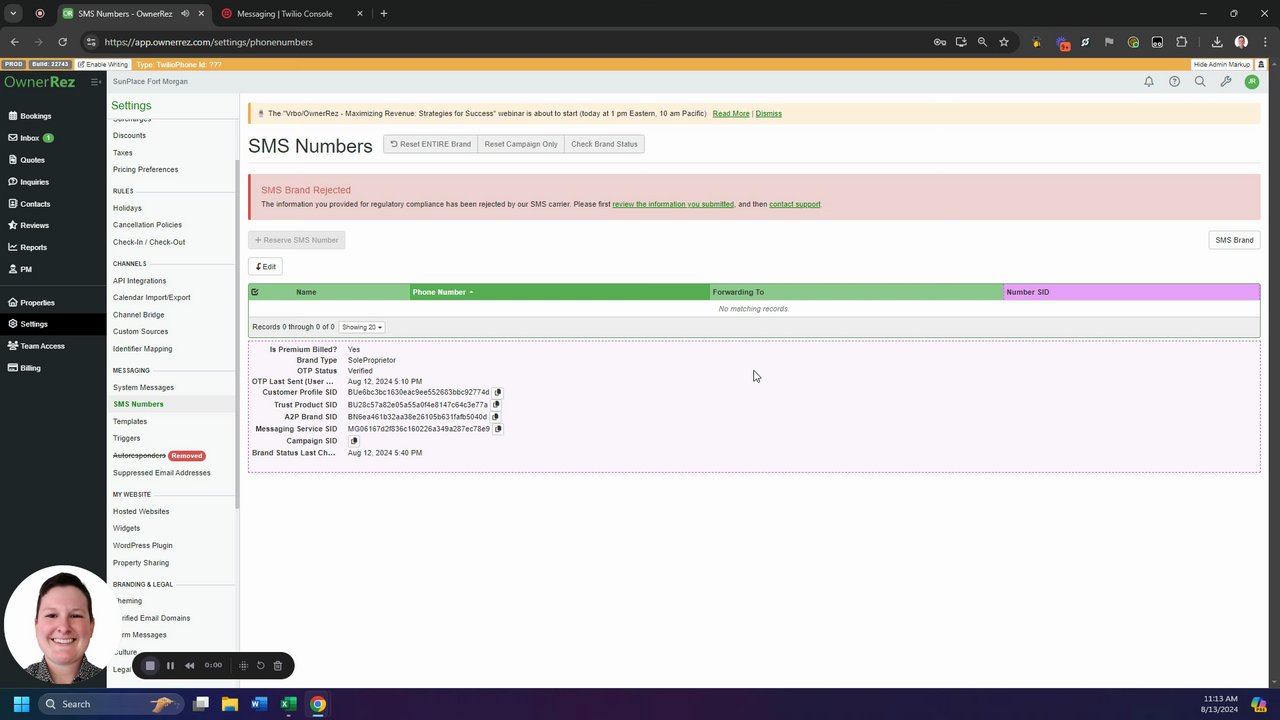
Task: Dismiss the webinar banner
Action: pyautogui.click(x=769, y=114)
